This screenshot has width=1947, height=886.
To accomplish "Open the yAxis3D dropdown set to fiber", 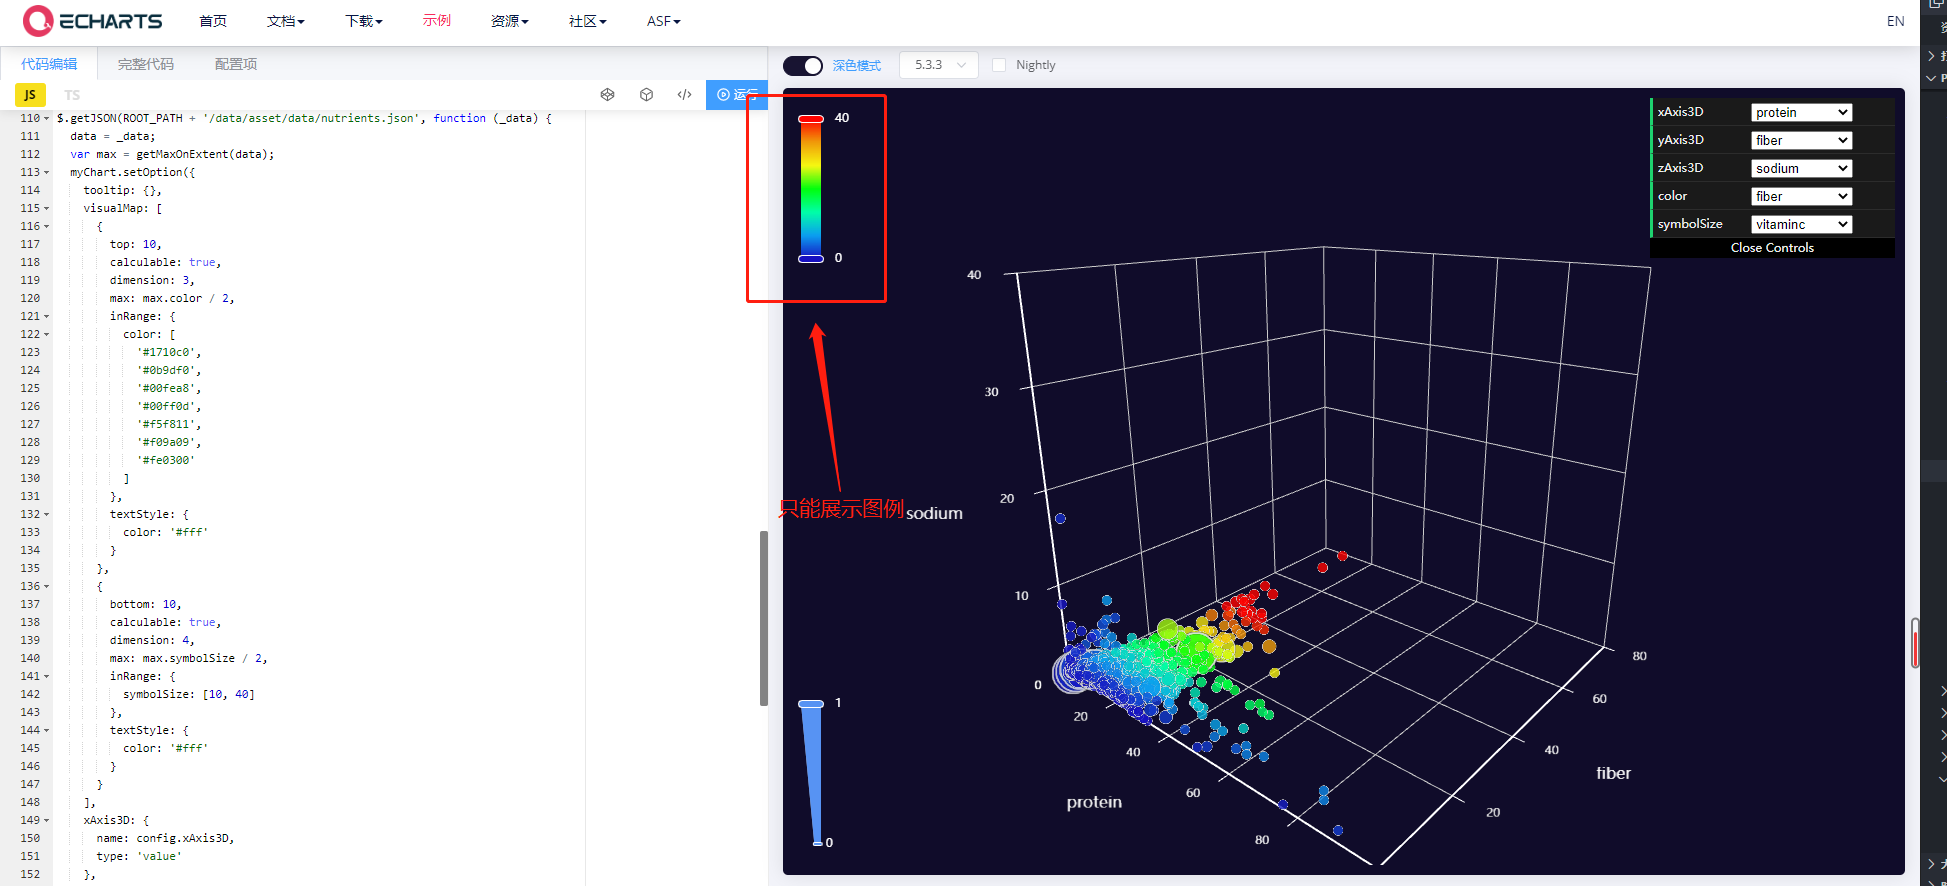I will pos(1801,141).
